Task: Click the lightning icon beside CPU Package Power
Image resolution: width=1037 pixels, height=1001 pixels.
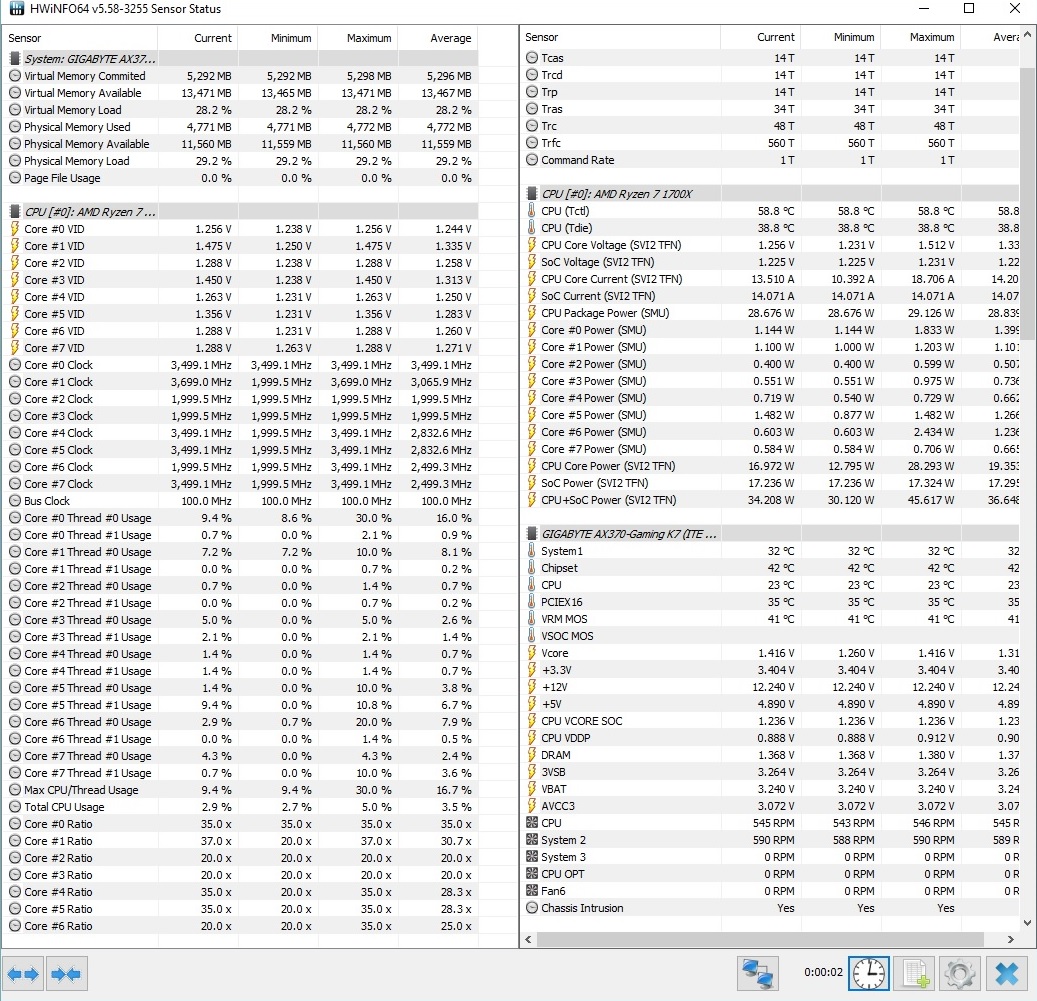Action: 532,313
